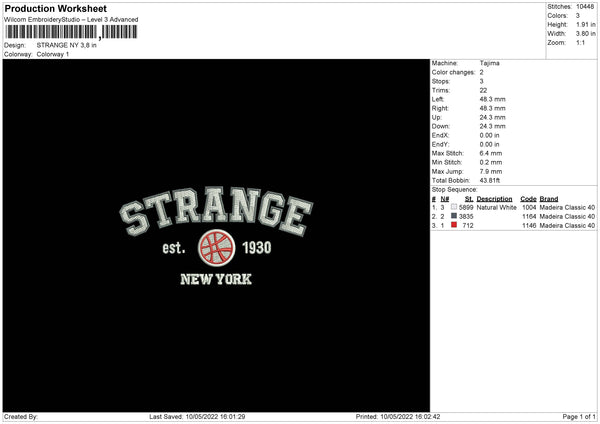Click the red thread color swatch
Viewport: 600px width, 424px height.
click(x=454, y=225)
